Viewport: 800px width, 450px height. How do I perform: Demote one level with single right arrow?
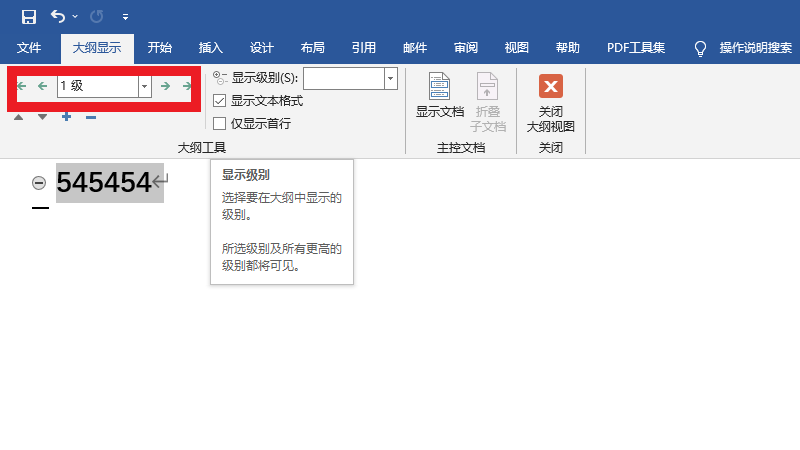(x=165, y=86)
